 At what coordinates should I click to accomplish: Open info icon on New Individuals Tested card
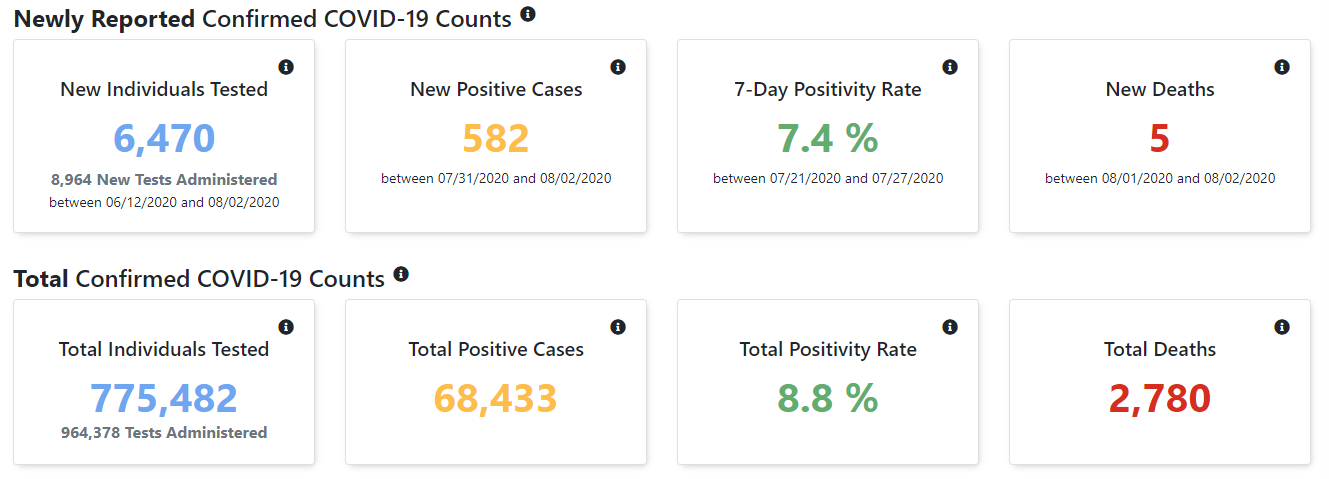coord(286,67)
